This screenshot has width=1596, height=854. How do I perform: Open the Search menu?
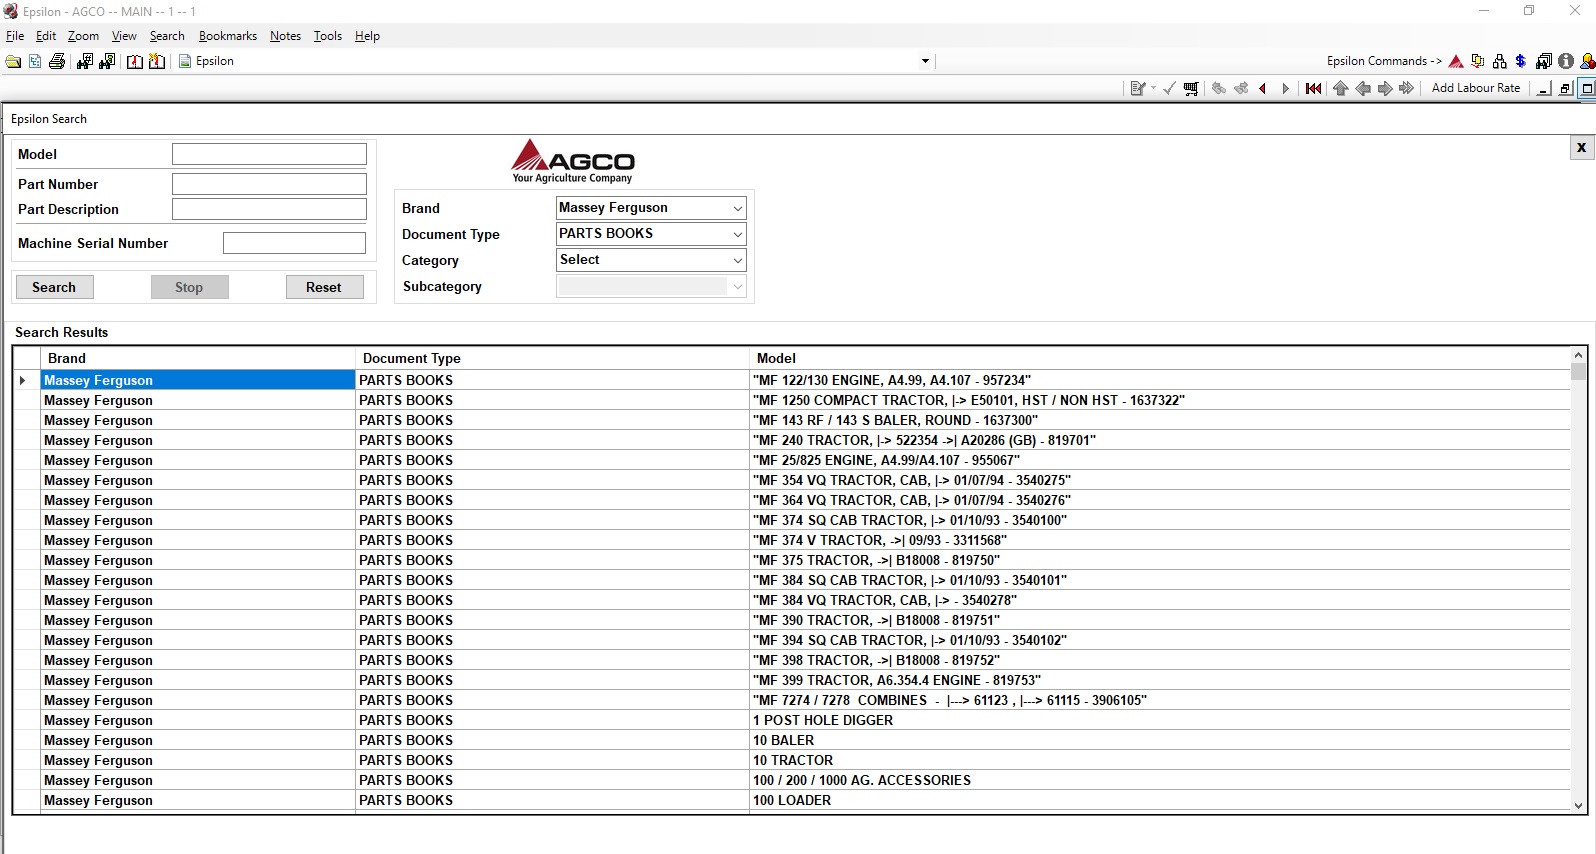(x=167, y=36)
